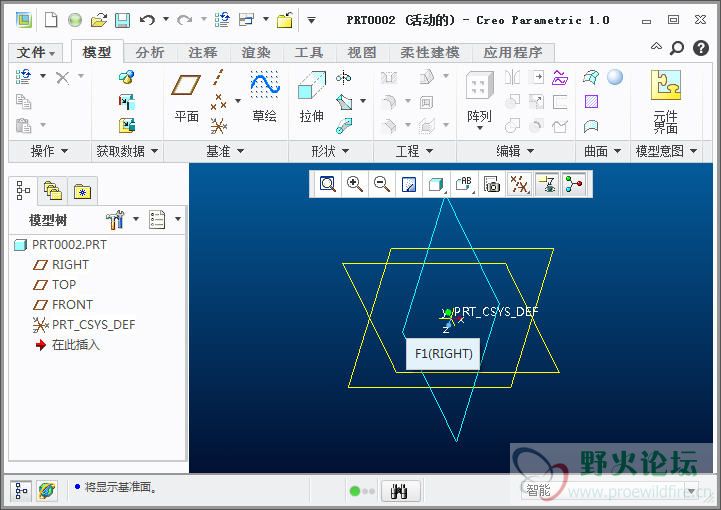The height and width of the screenshot is (510, 721).
Task: Switch to the Analysis (分析) tab
Action: coord(150,52)
